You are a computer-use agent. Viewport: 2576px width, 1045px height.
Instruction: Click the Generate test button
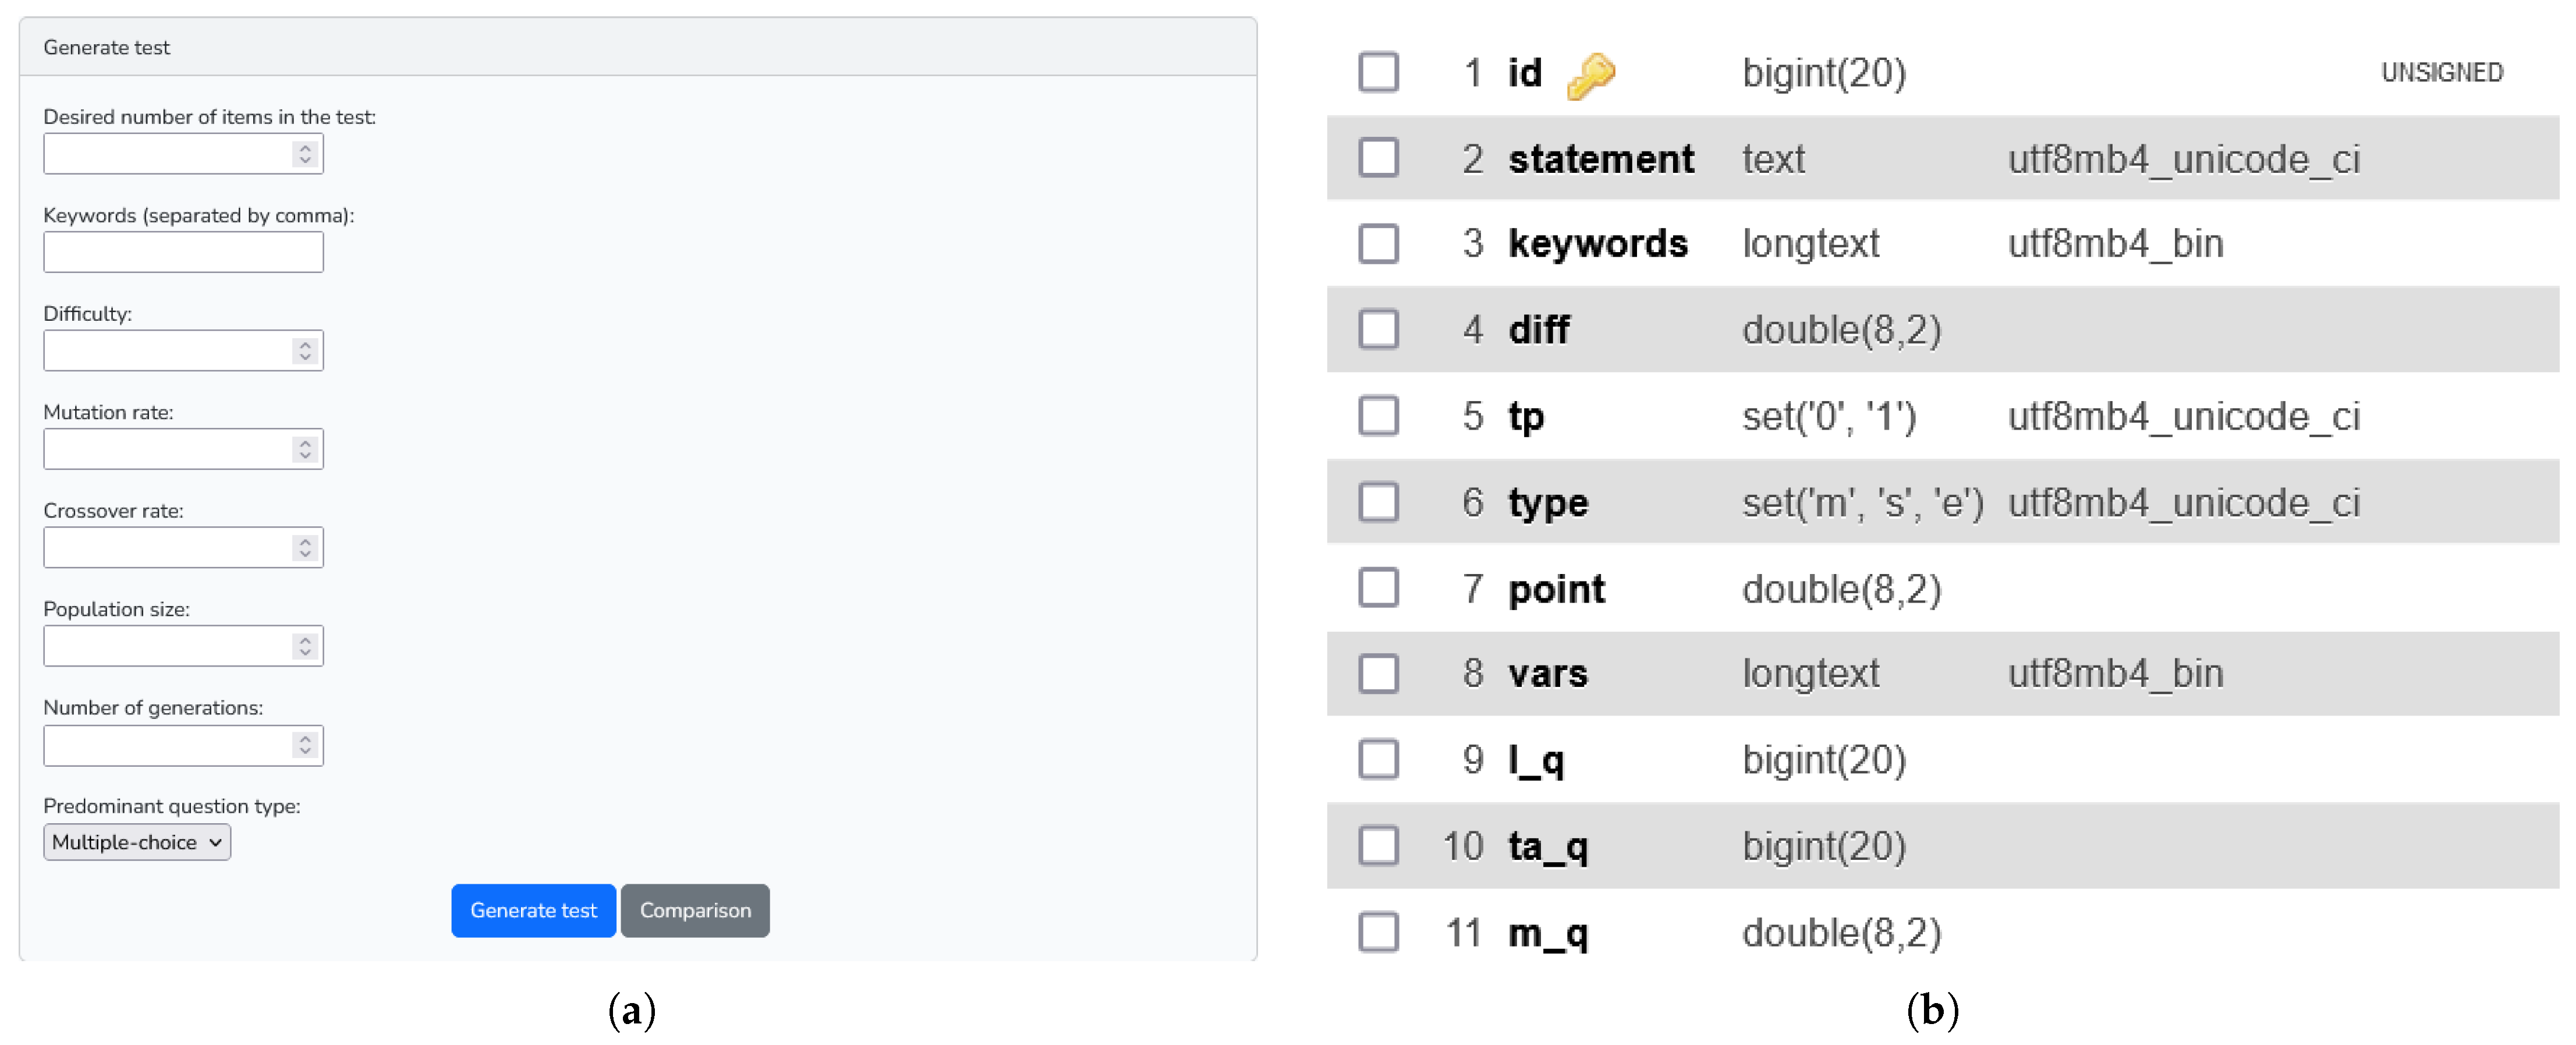pyautogui.click(x=533, y=910)
